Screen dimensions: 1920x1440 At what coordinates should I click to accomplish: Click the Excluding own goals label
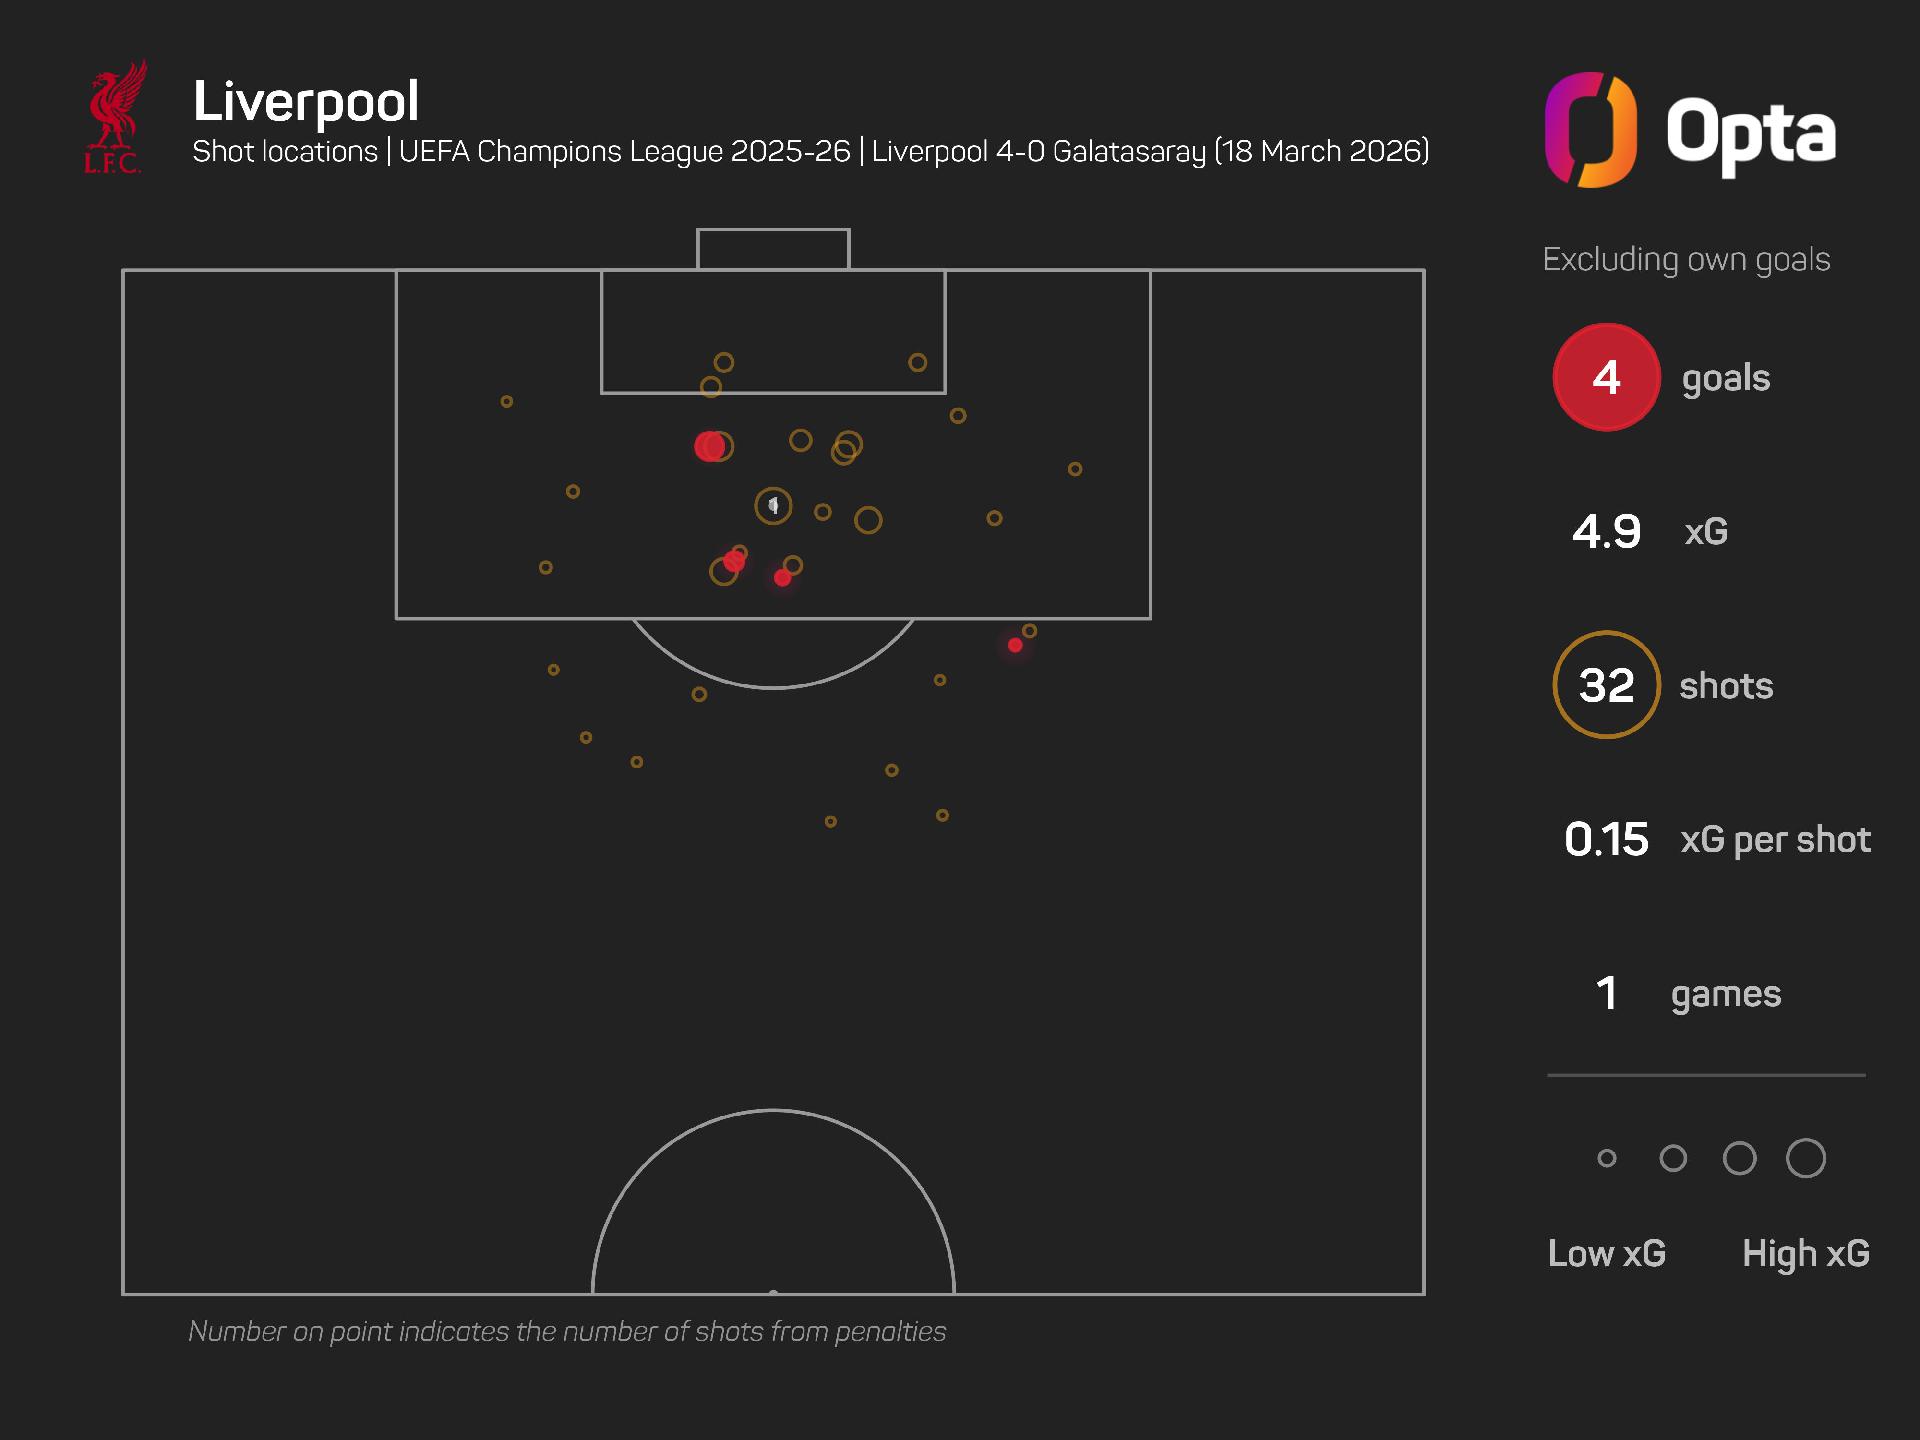1686,260
